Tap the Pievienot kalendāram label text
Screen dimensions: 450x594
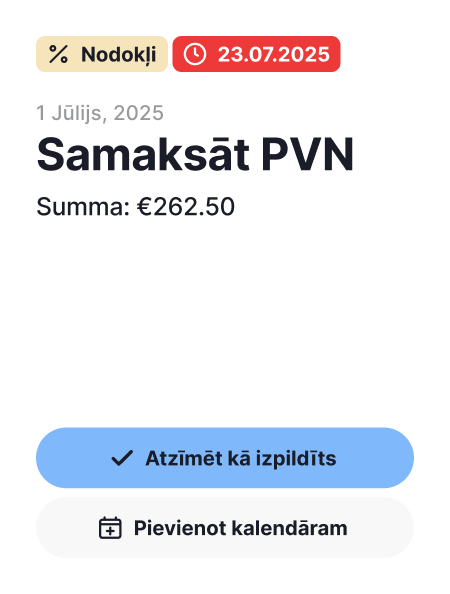[x=241, y=528]
